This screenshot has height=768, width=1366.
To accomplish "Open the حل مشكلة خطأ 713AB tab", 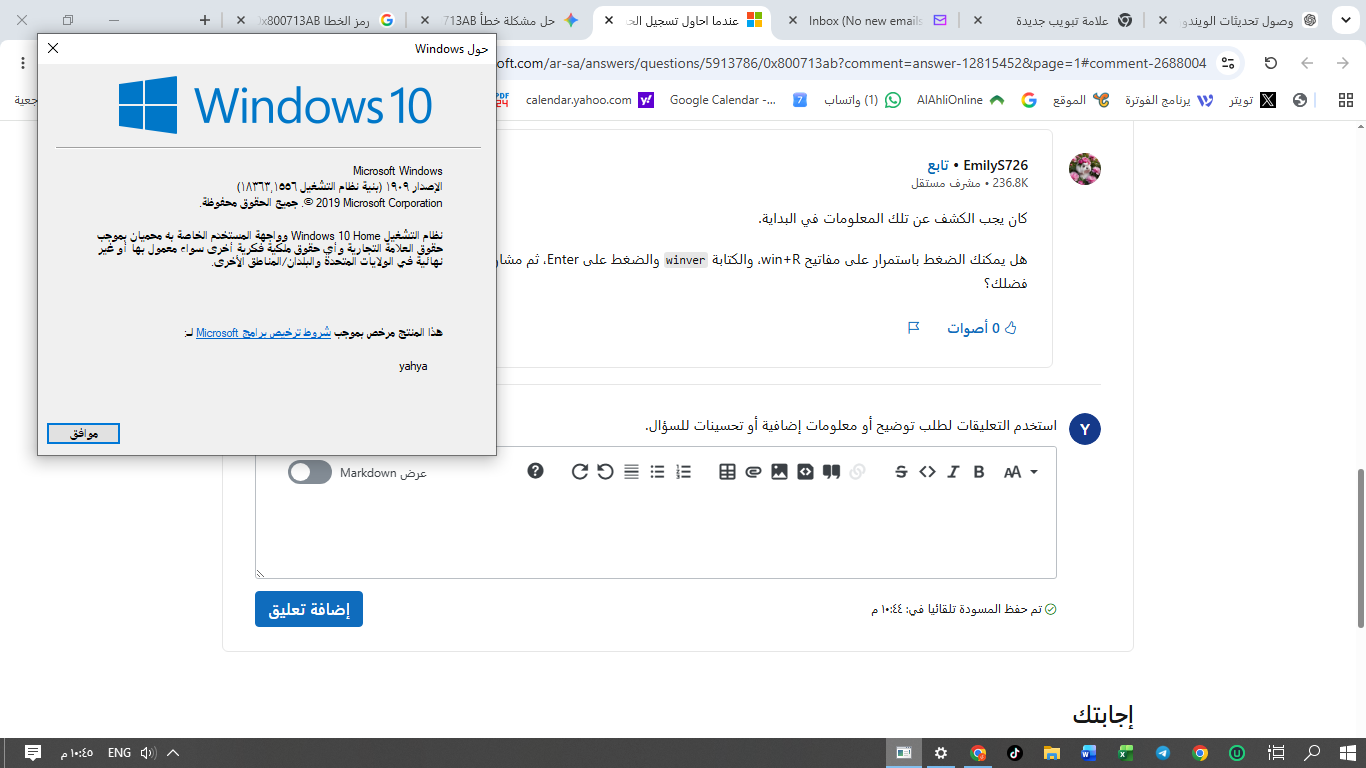I will (501, 20).
